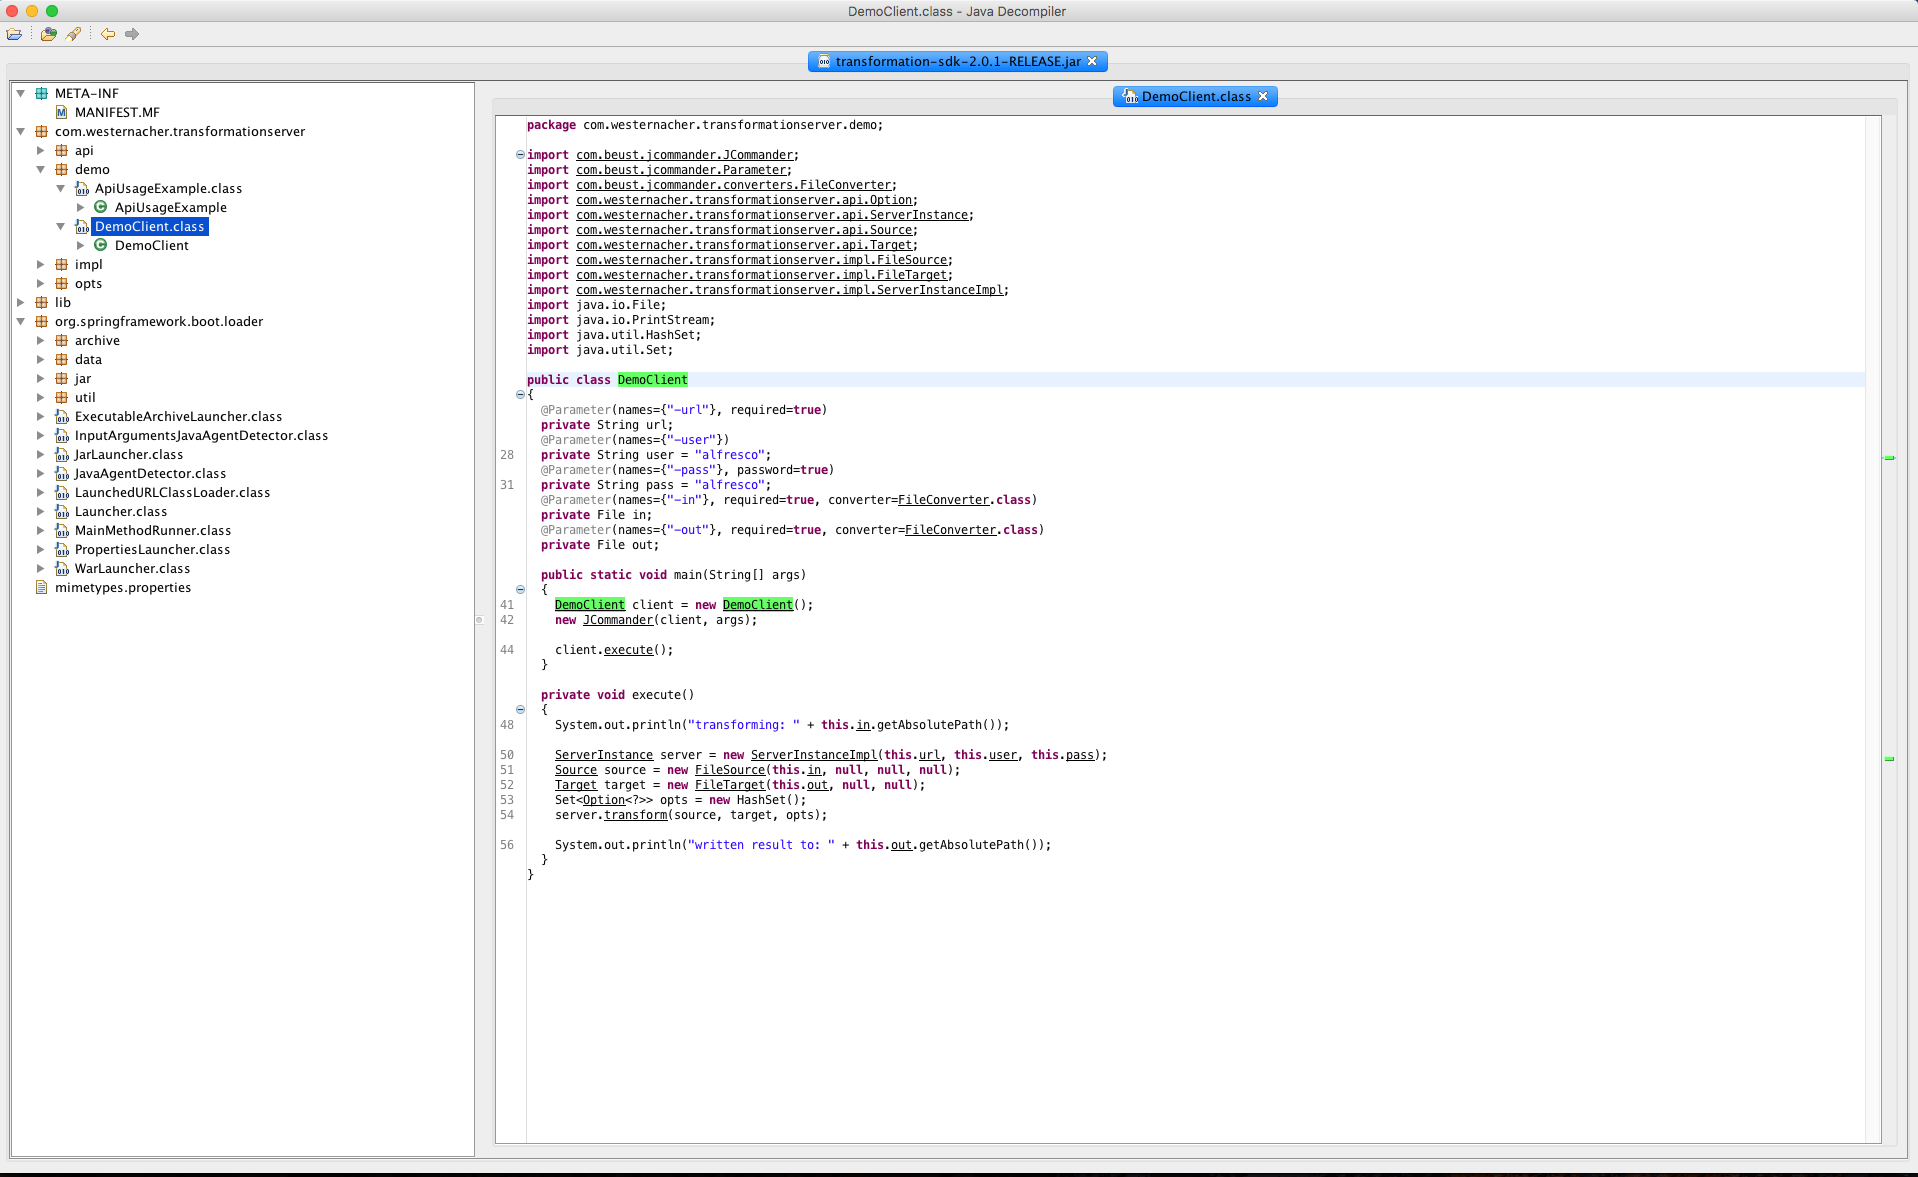Click the Open Type toolbar icon
Image resolution: width=1918 pixels, height=1177 pixels.
click(48, 34)
